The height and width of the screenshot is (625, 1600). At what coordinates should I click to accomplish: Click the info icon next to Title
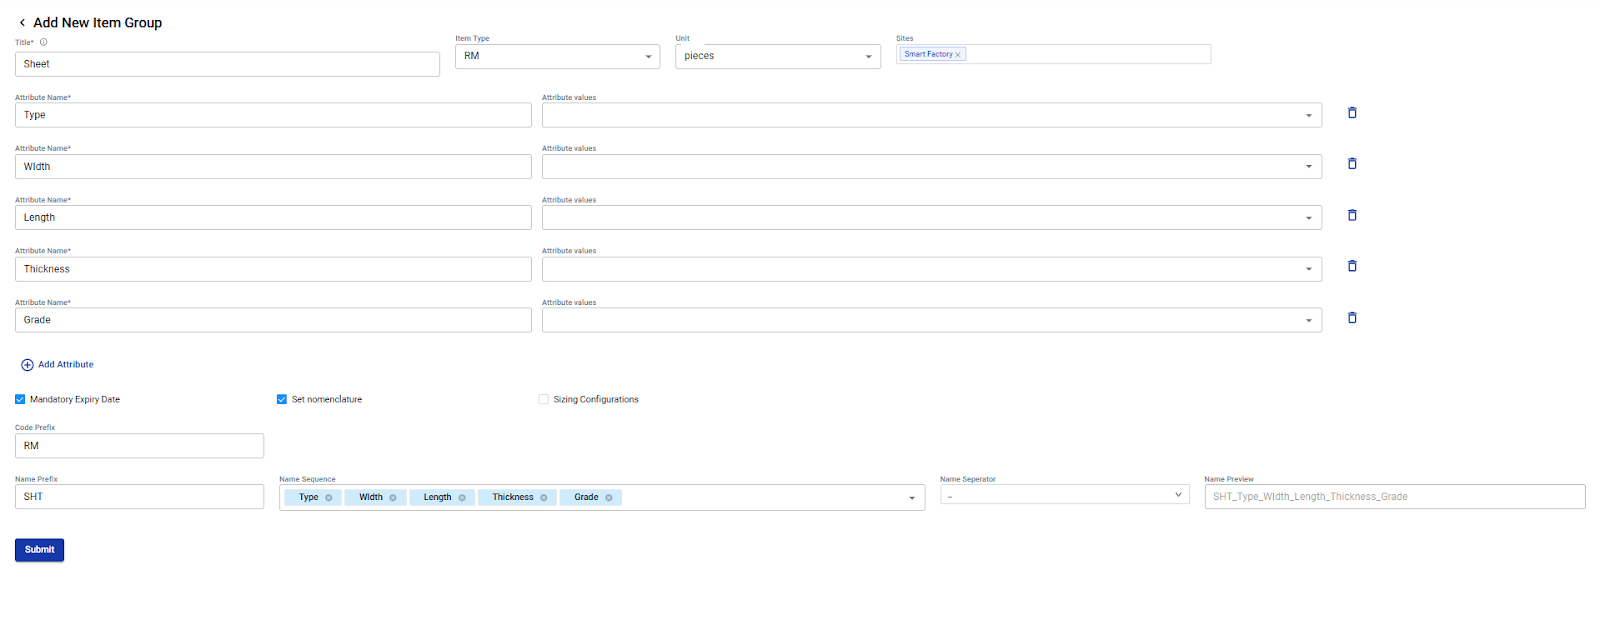pyautogui.click(x=43, y=42)
